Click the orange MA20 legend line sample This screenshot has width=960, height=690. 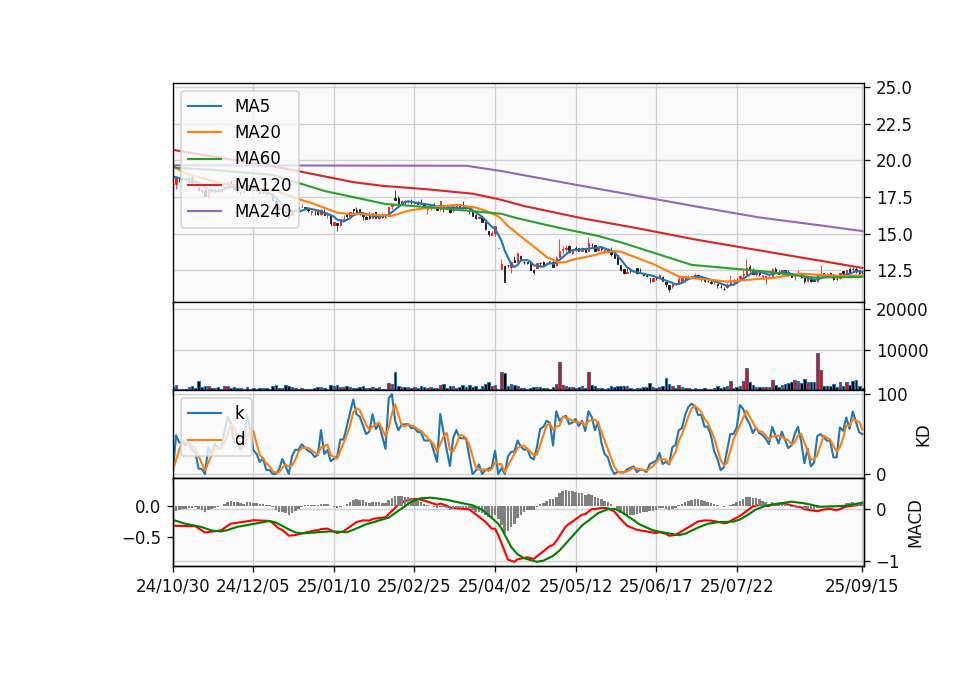coord(204,132)
